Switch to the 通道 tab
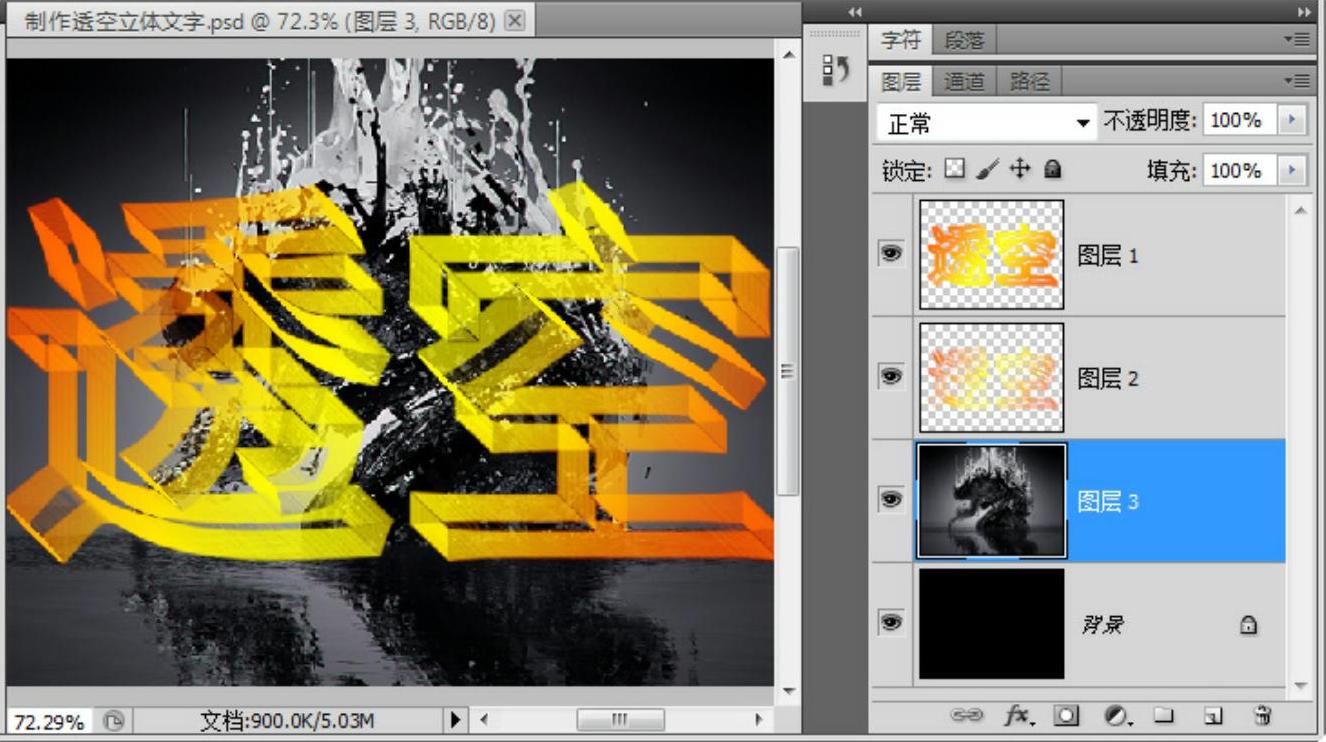This screenshot has width=1326, height=742. coord(964,82)
